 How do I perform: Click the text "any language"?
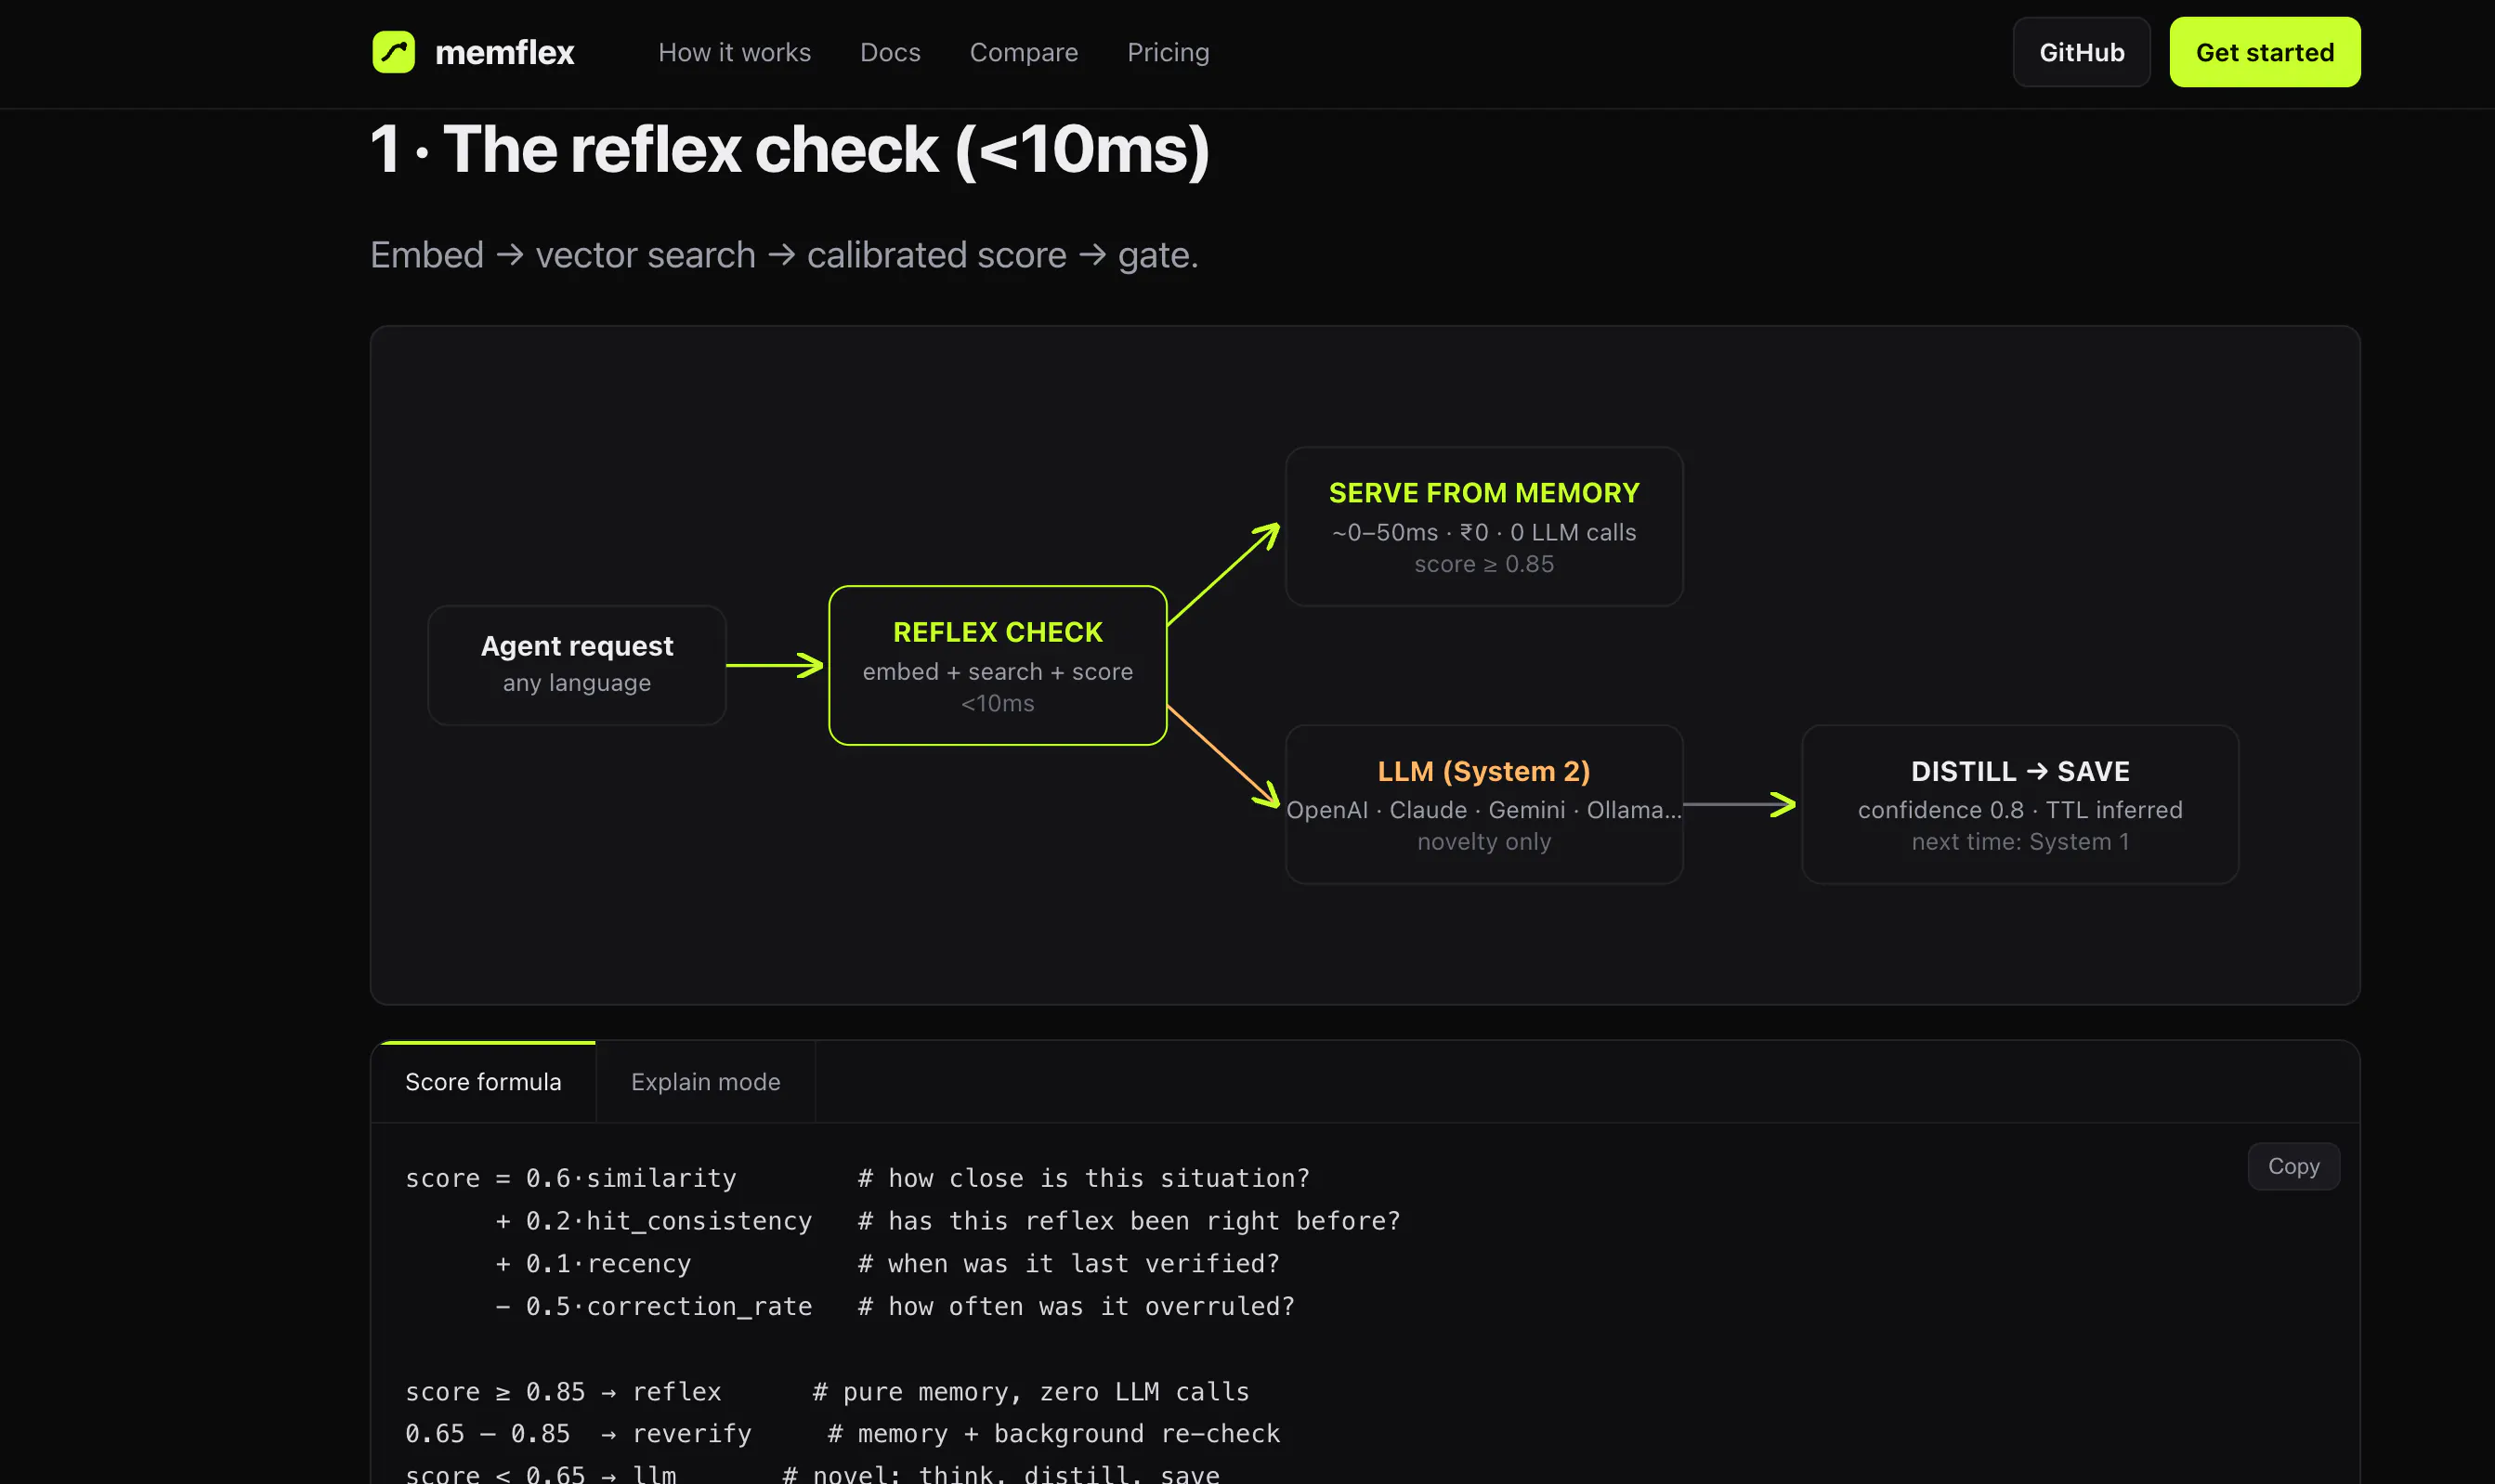pos(577,683)
